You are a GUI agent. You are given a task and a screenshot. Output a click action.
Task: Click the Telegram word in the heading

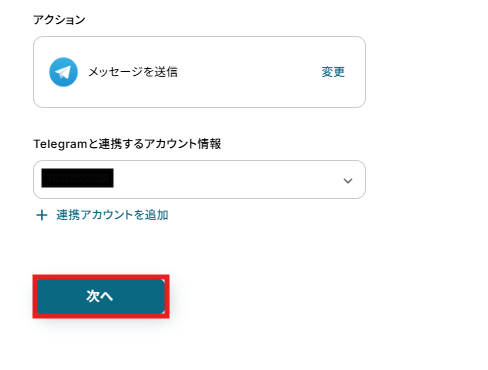60,144
